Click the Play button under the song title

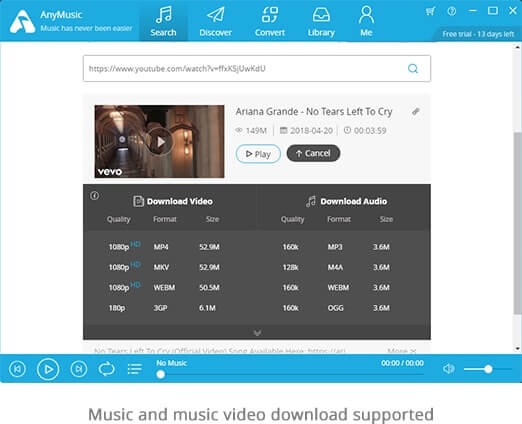tap(258, 154)
